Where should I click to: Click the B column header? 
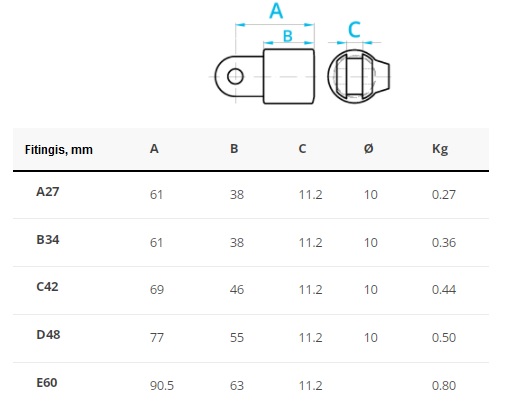point(234,149)
